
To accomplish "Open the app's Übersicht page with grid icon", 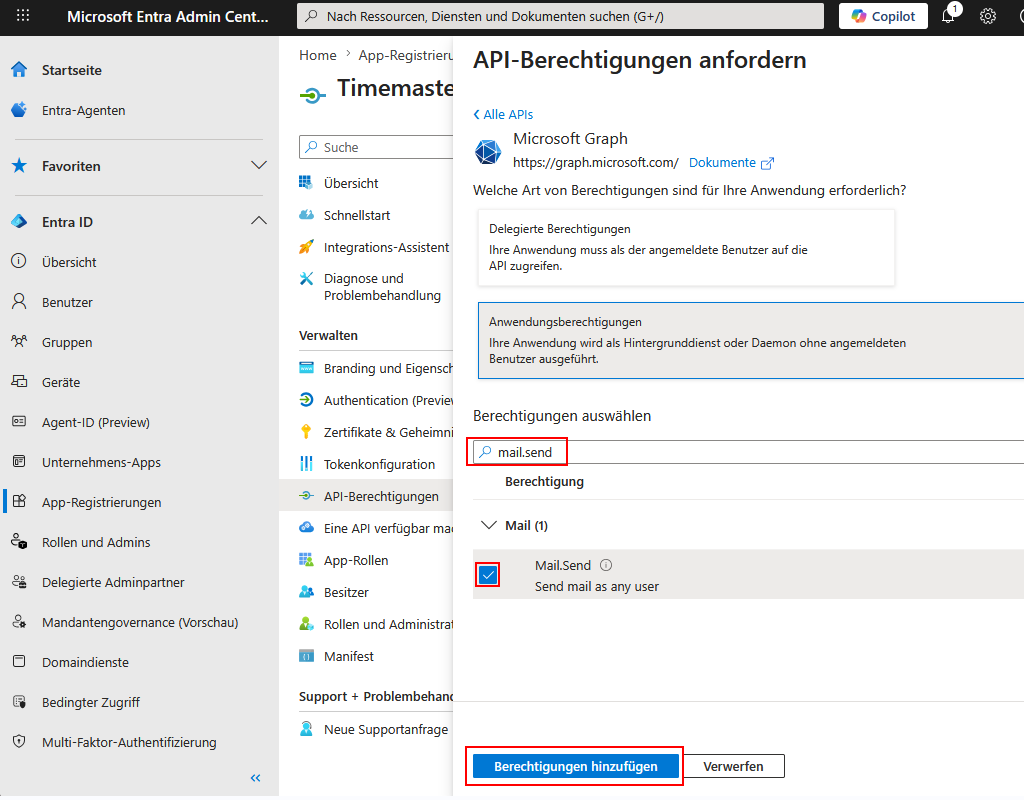I will [351, 184].
